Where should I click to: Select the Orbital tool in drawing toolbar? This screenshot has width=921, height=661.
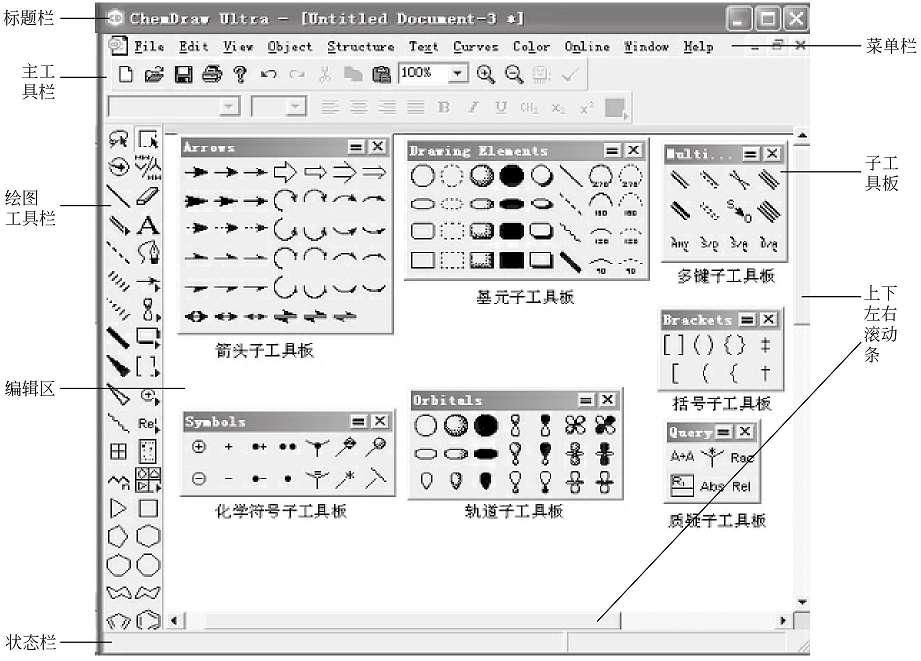(x=149, y=309)
